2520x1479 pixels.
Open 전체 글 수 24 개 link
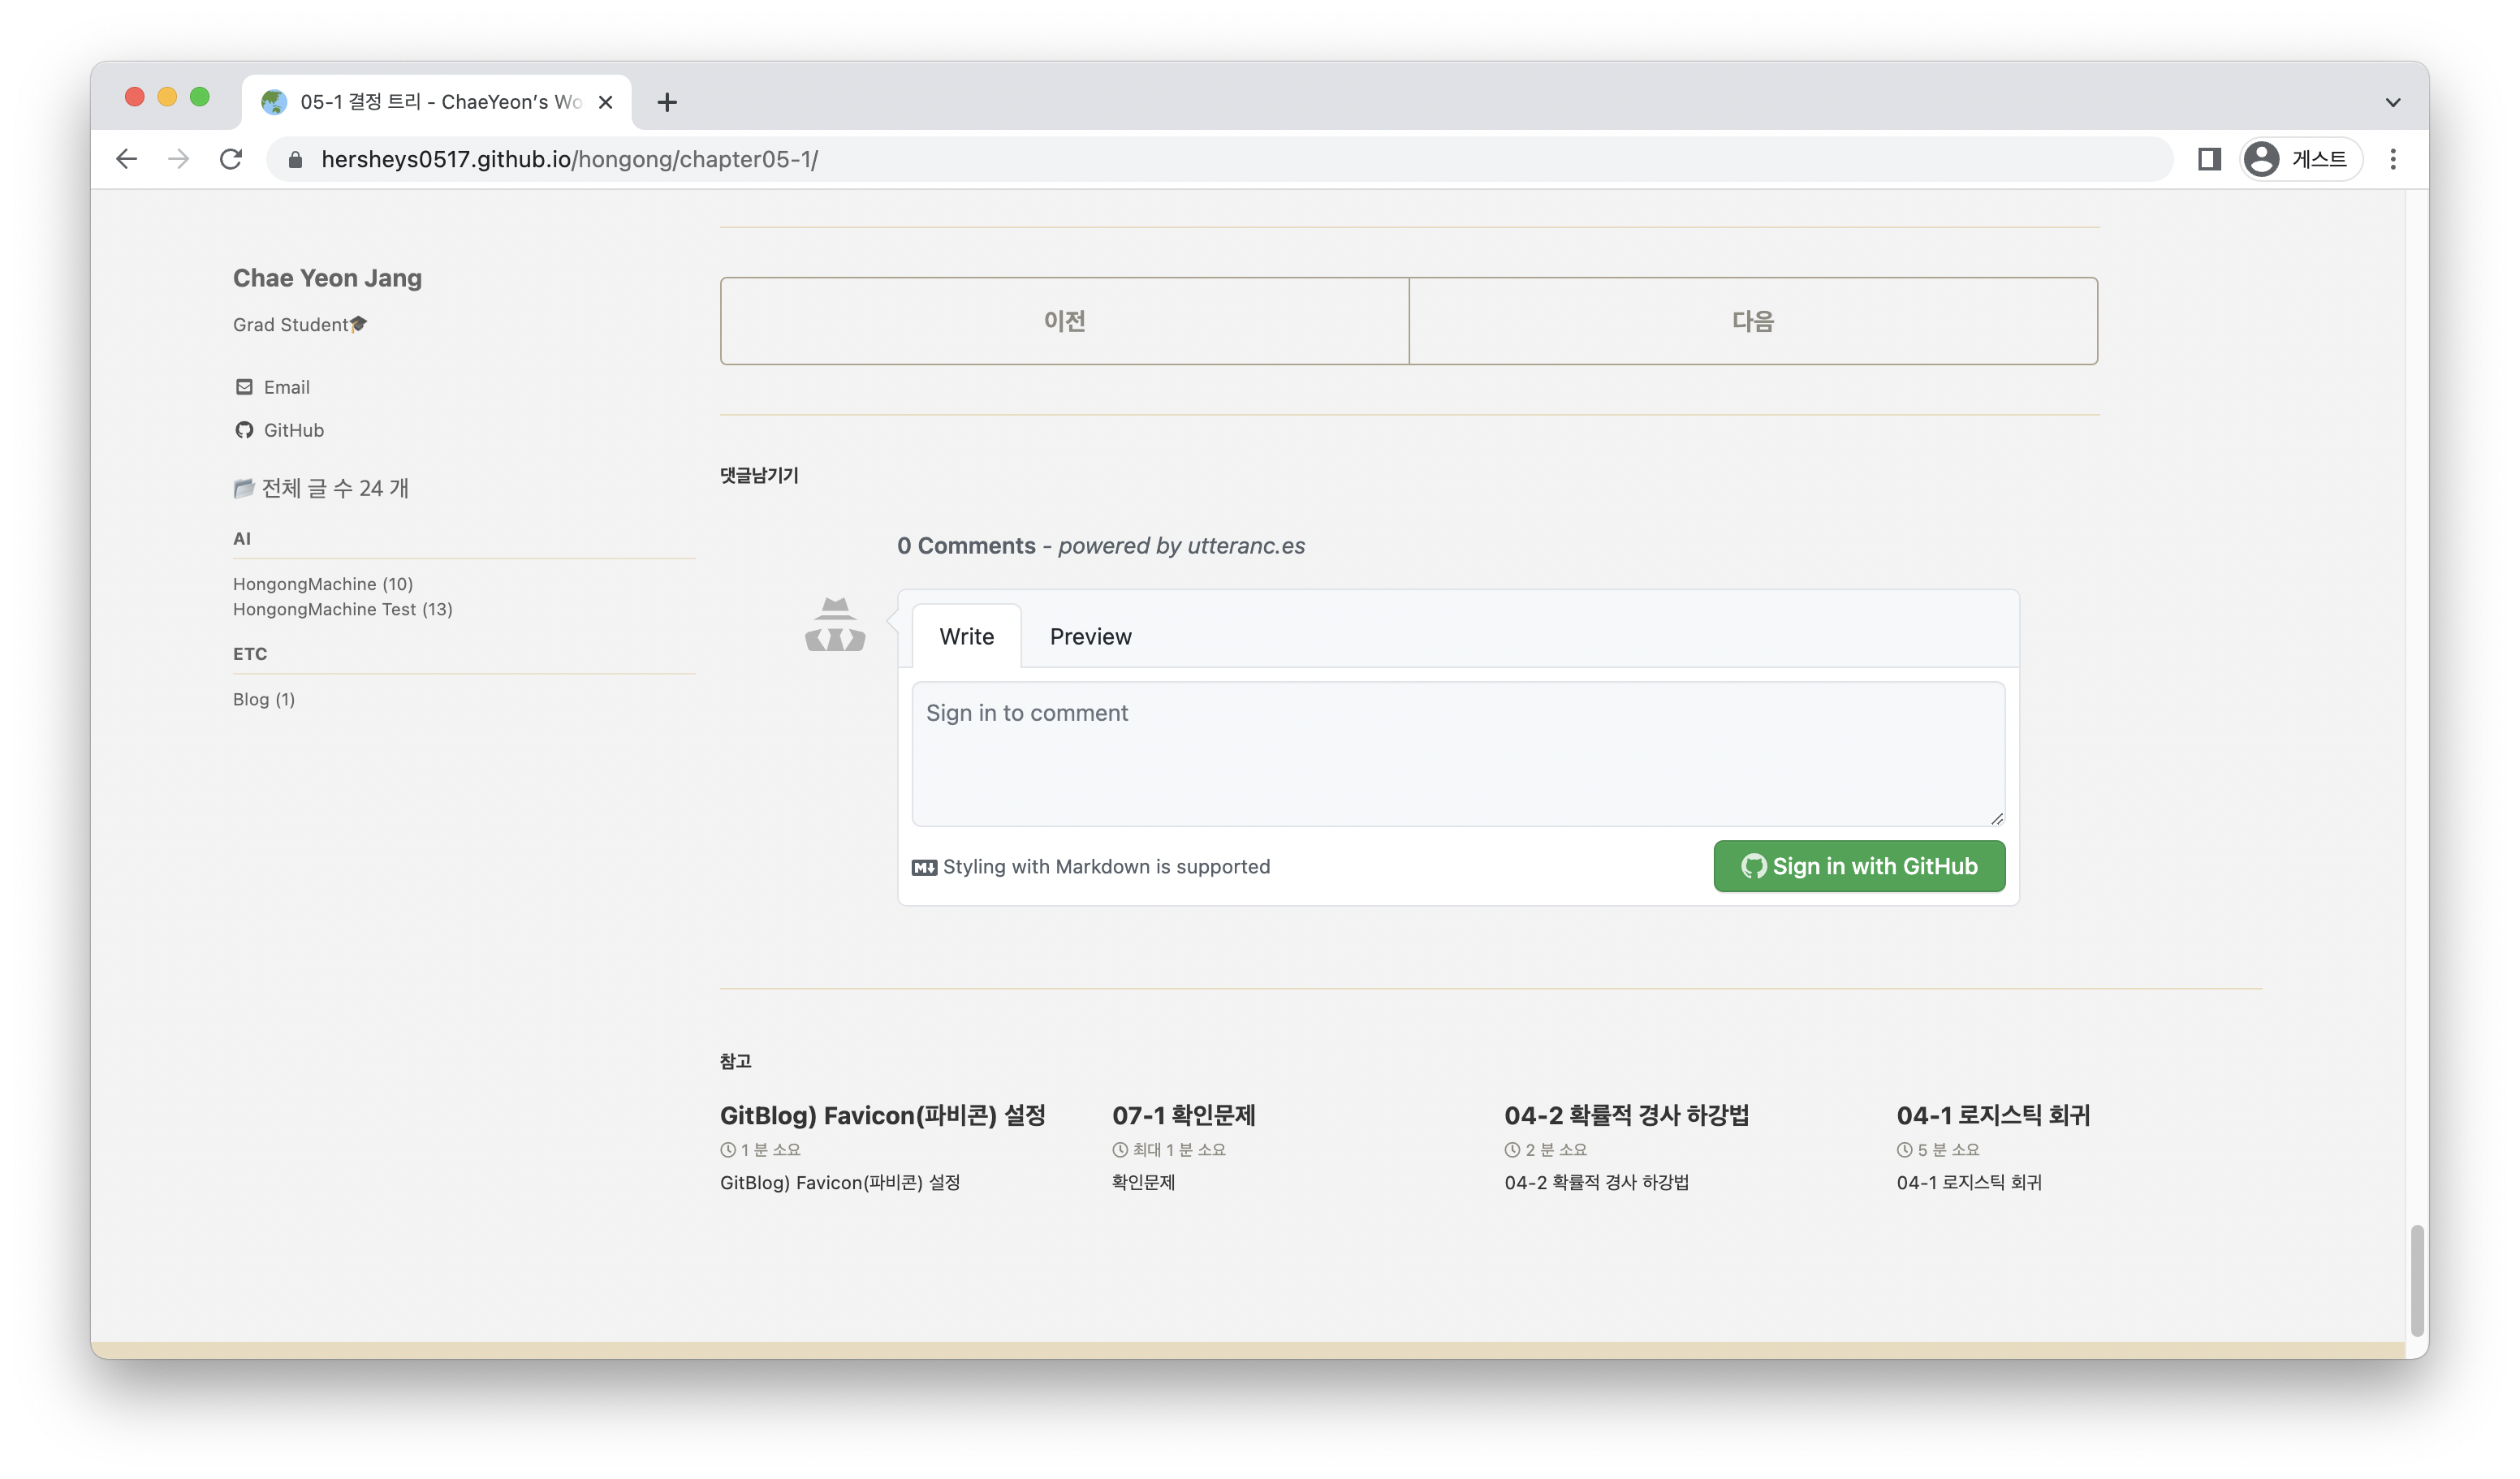point(321,488)
